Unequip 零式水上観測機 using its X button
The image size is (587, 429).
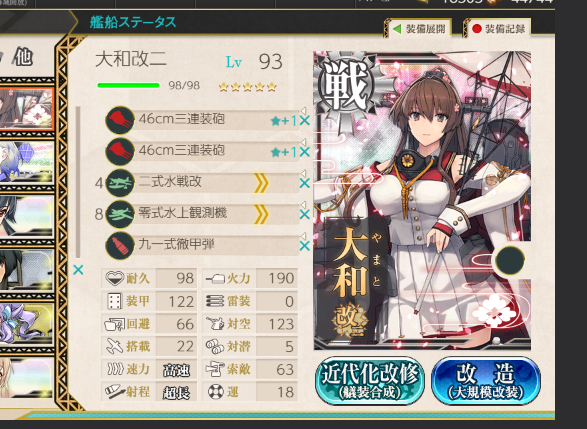[305, 214]
